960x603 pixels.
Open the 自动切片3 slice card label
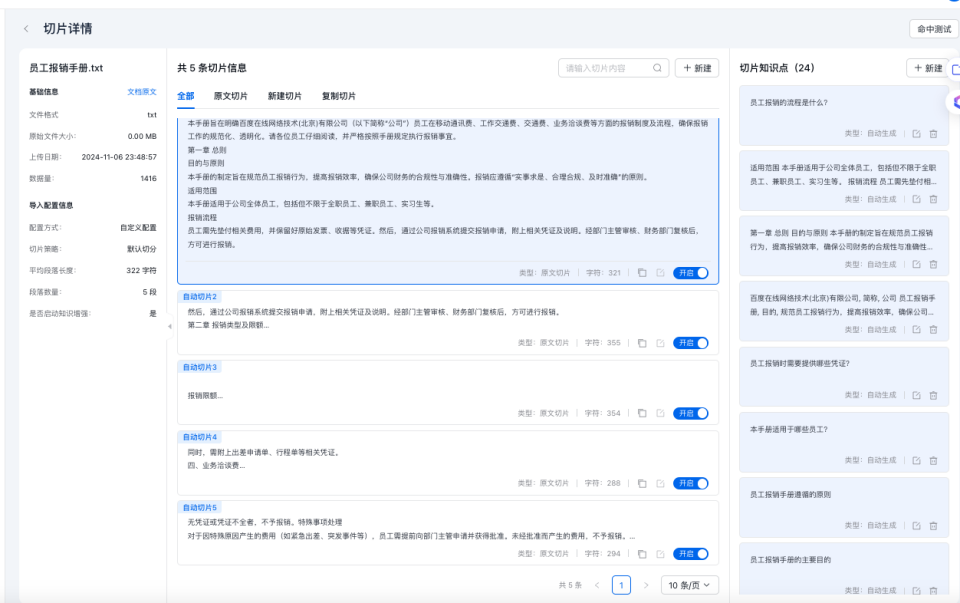pyautogui.click(x=200, y=367)
